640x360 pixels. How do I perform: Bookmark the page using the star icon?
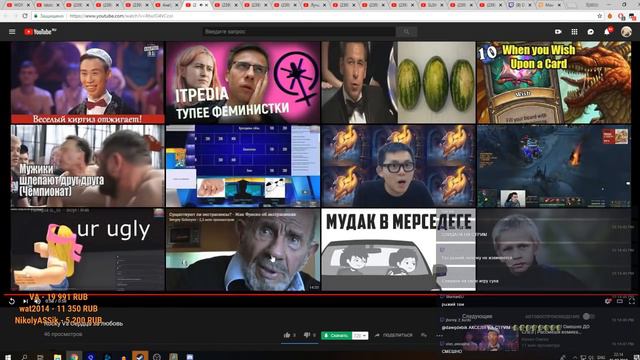pos(600,16)
